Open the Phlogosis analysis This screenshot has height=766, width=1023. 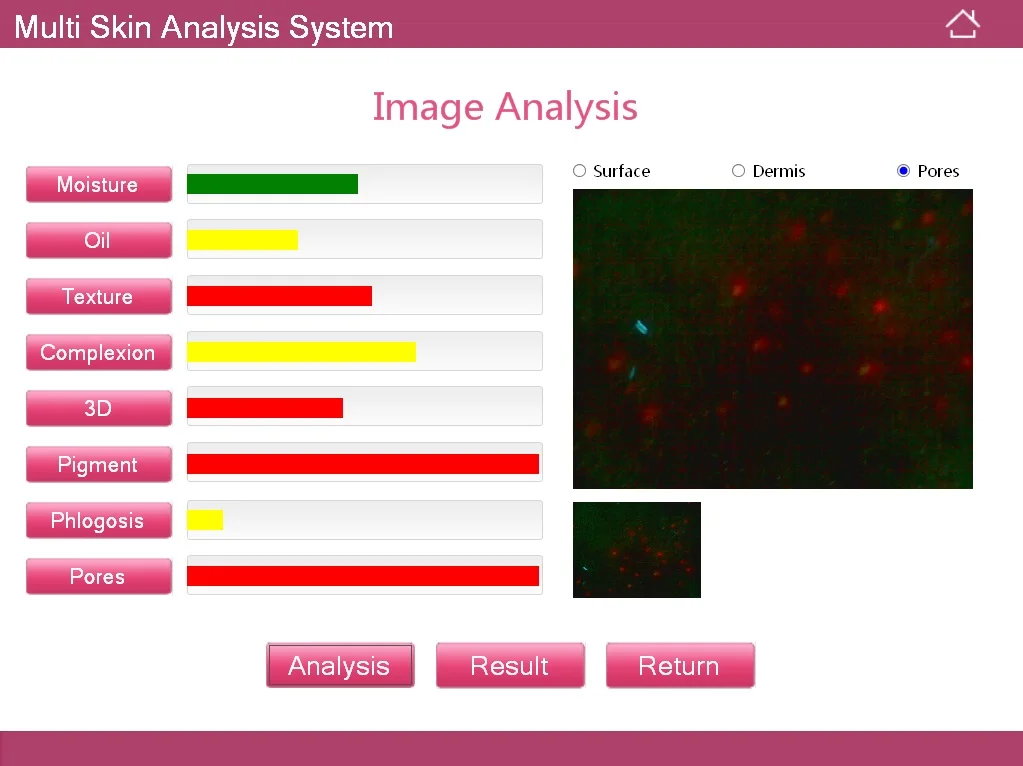(99, 521)
